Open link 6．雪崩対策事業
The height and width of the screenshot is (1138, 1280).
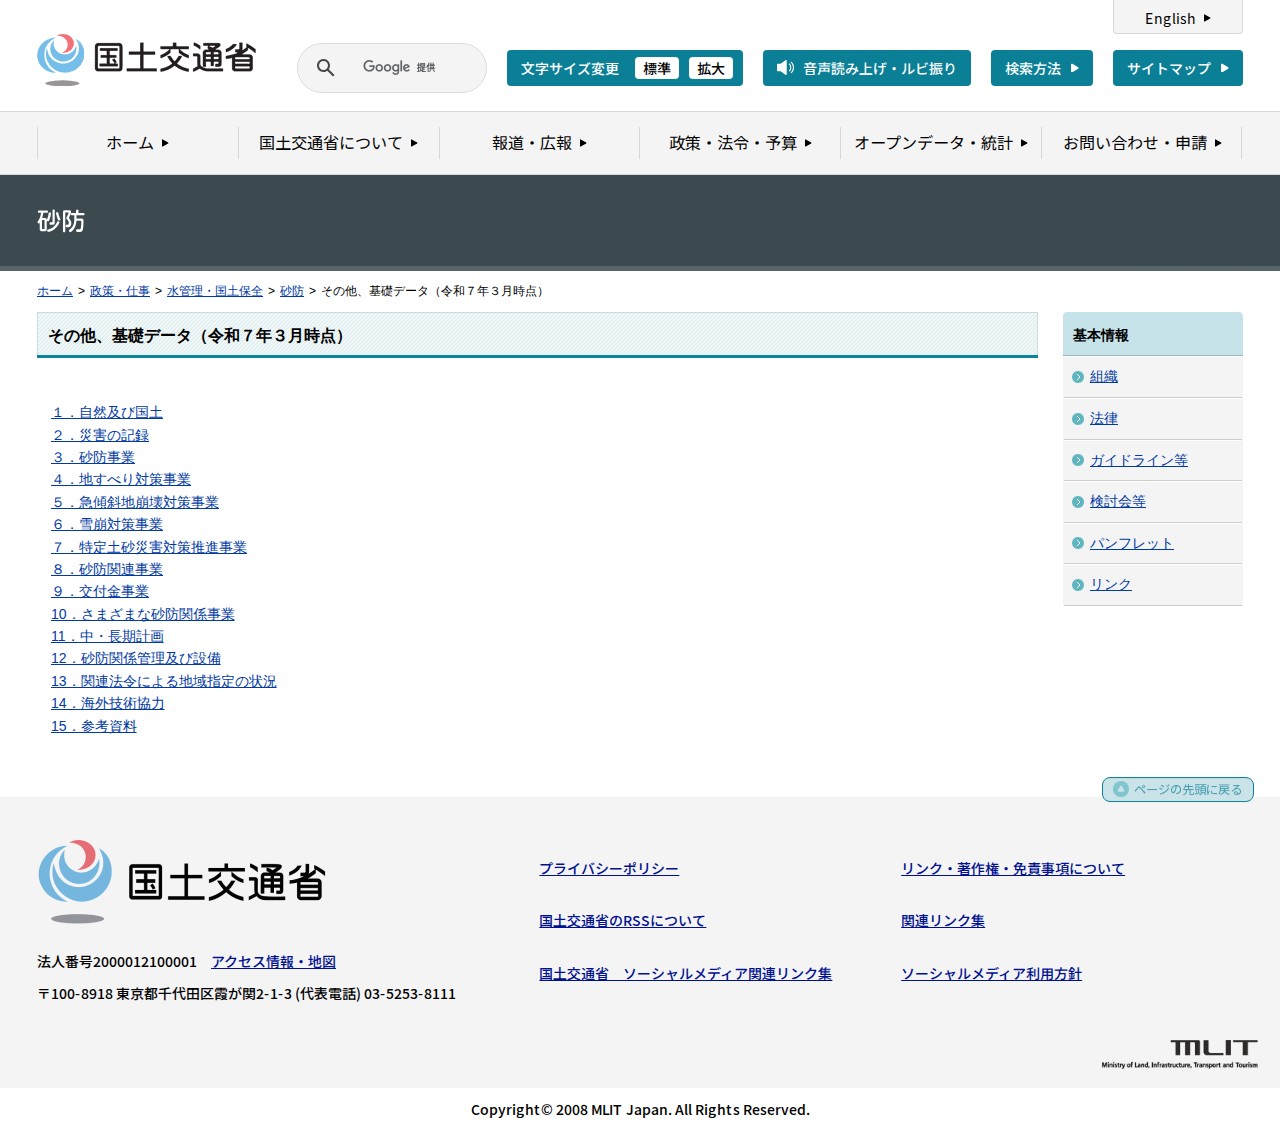coord(107,524)
